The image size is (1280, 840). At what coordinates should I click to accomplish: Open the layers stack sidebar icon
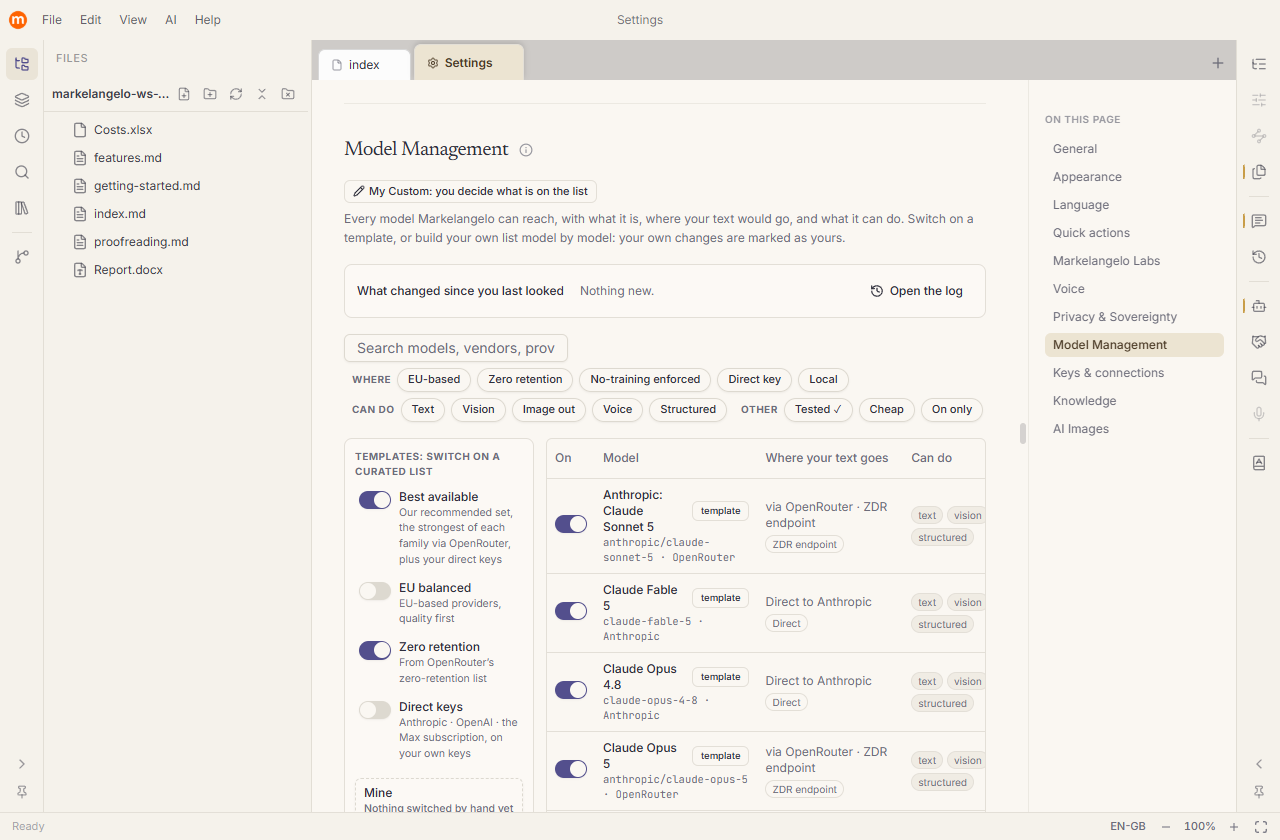[x=22, y=100]
